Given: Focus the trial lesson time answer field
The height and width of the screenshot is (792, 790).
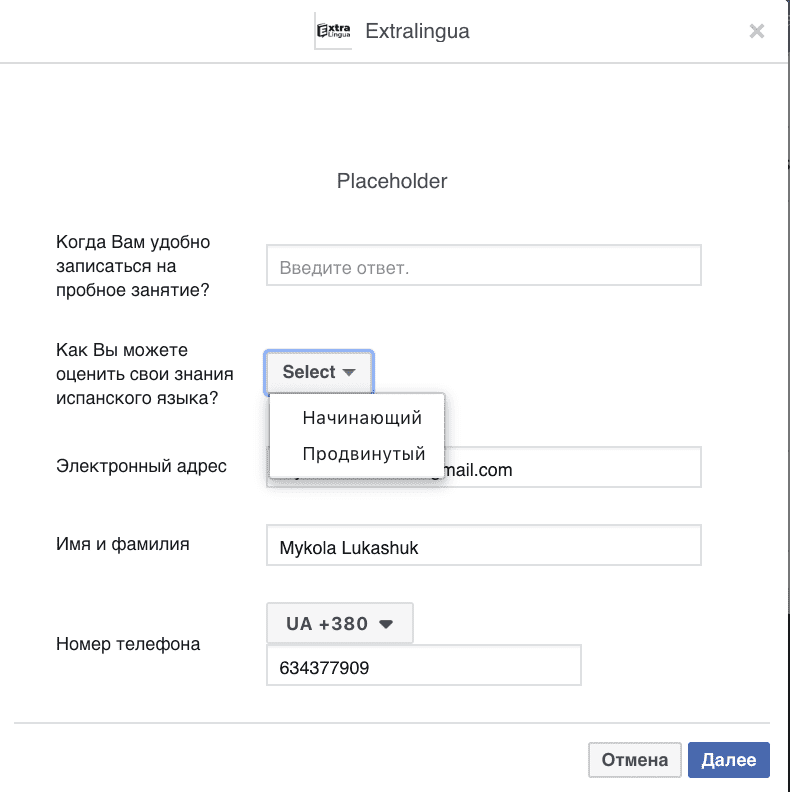Looking at the screenshot, I should tap(484, 267).
